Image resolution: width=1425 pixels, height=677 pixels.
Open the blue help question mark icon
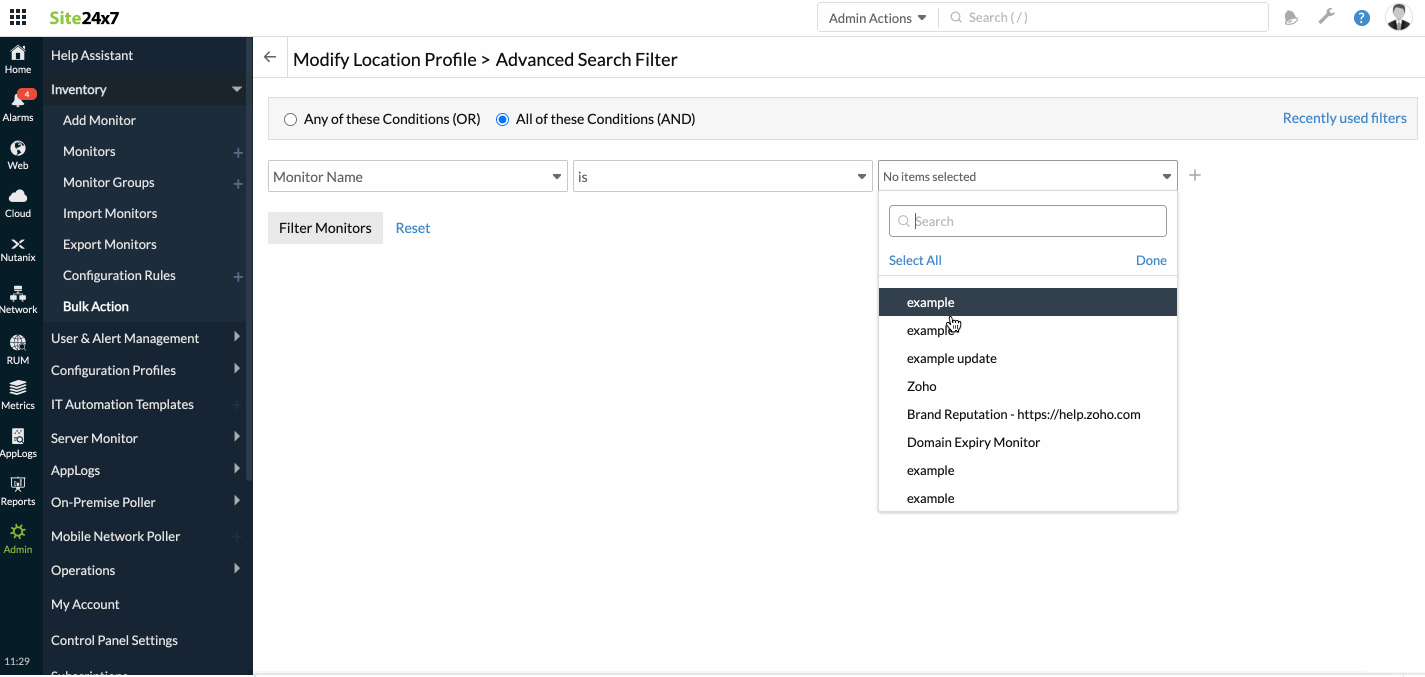[1361, 18]
